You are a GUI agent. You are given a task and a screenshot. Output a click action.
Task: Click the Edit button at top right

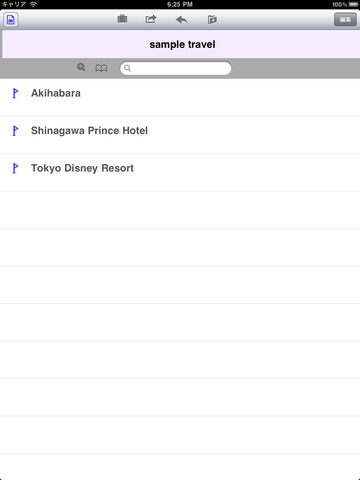tap(345, 20)
